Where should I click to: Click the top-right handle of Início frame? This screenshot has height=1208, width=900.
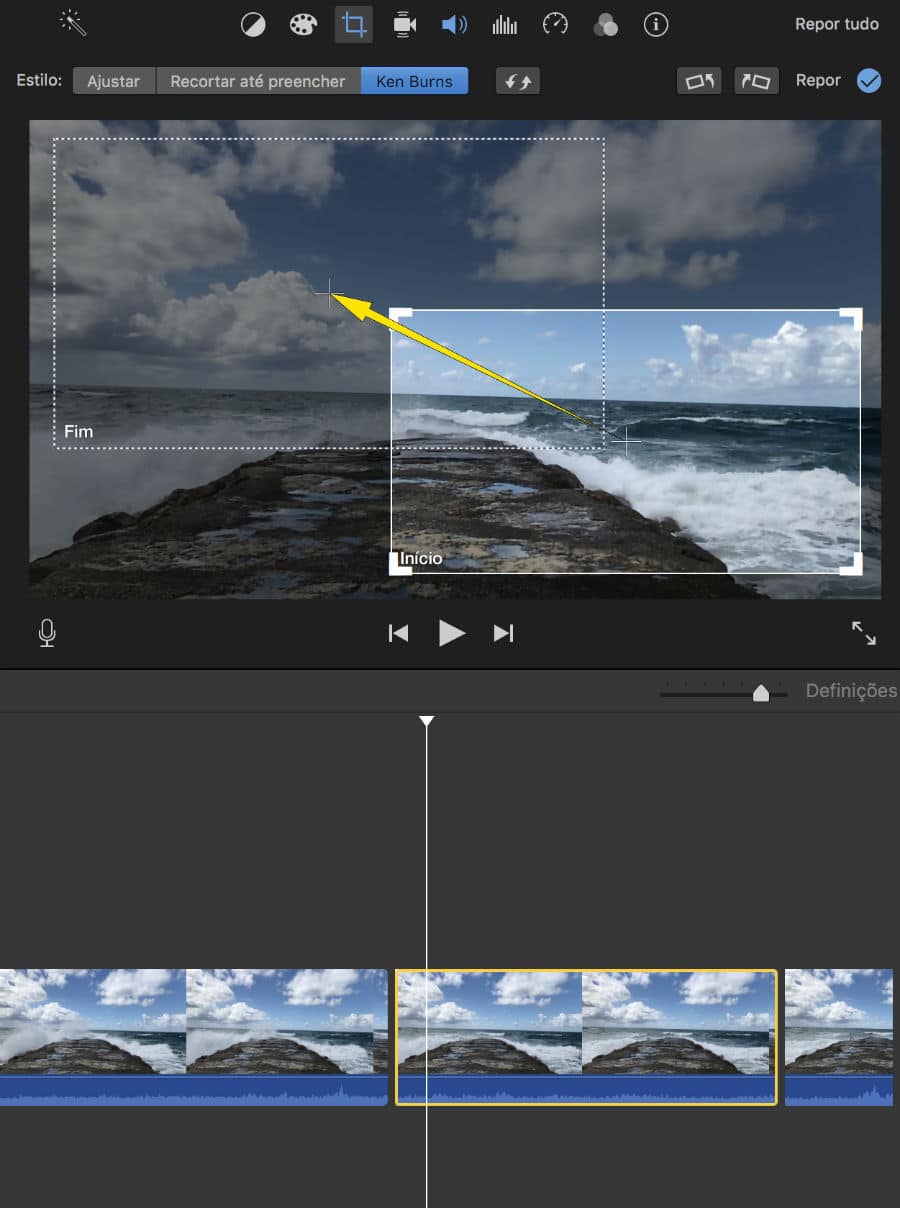point(852,317)
